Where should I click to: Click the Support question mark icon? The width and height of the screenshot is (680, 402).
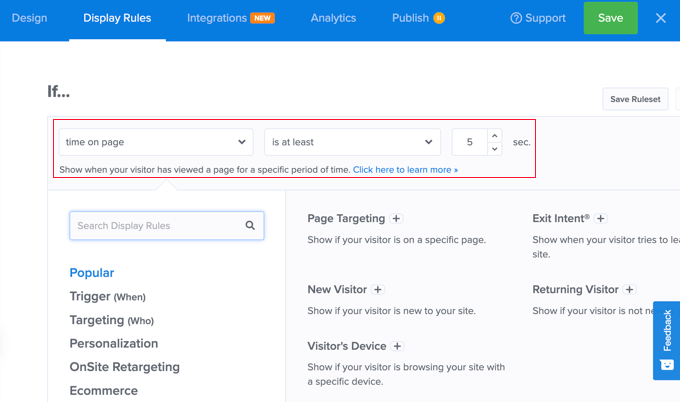tap(516, 18)
